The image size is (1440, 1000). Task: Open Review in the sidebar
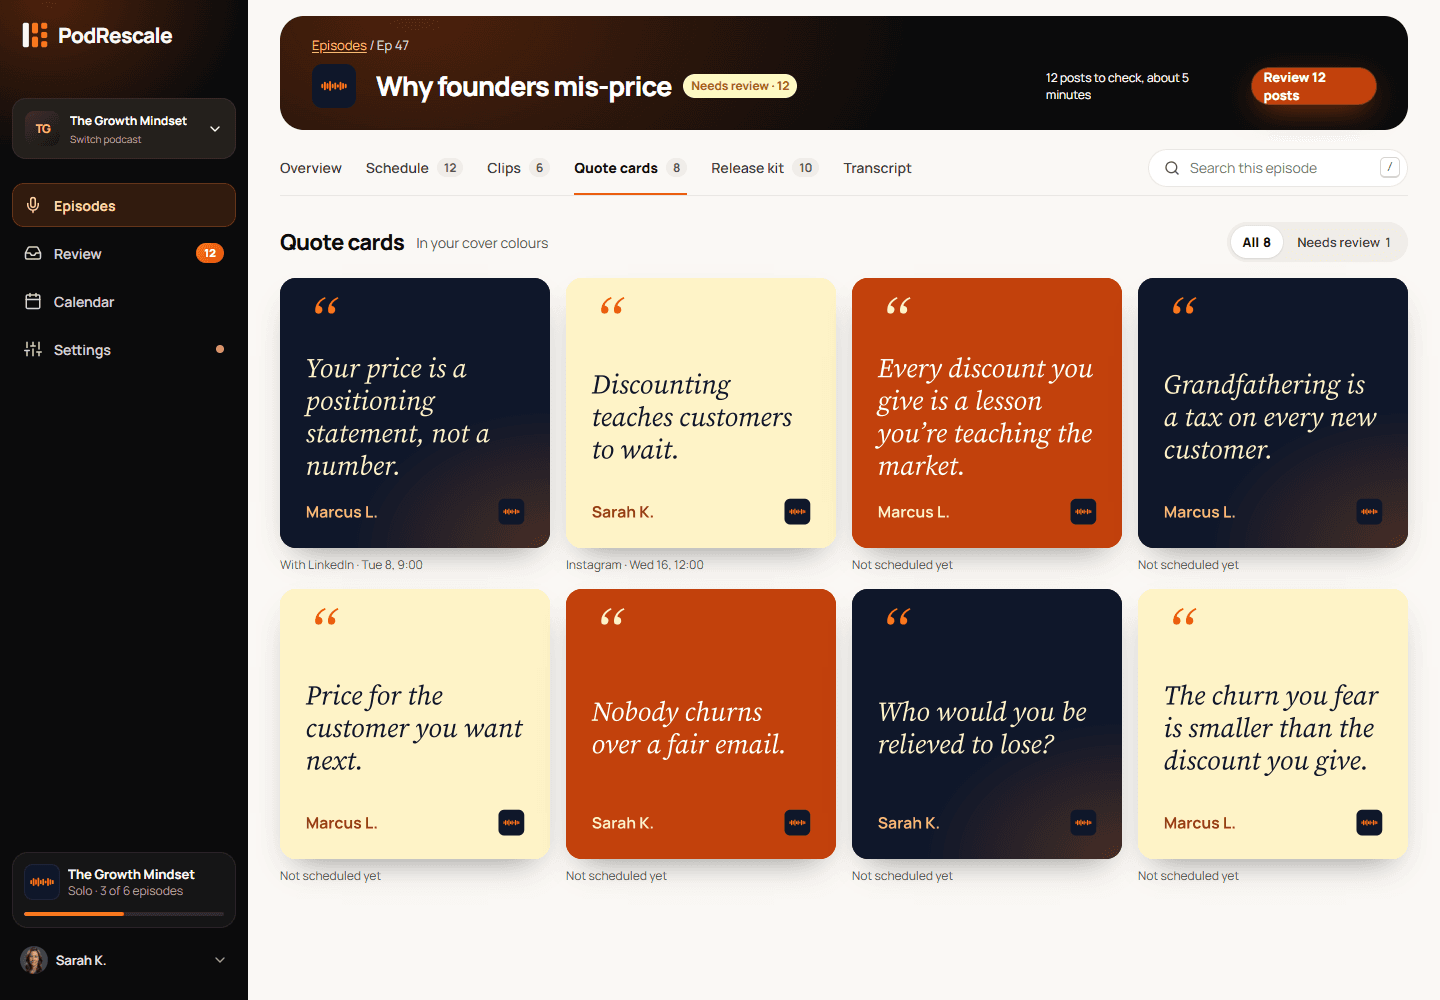coord(124,253)
